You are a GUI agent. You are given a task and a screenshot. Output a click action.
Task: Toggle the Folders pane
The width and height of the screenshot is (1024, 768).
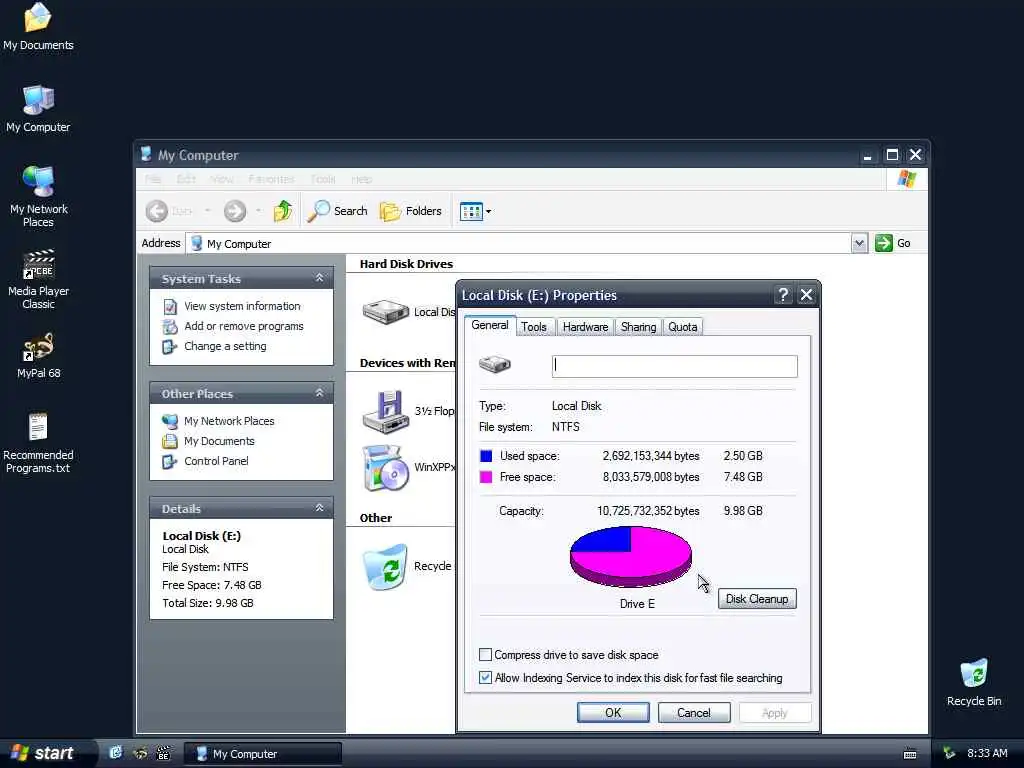(x=411, y=211)
